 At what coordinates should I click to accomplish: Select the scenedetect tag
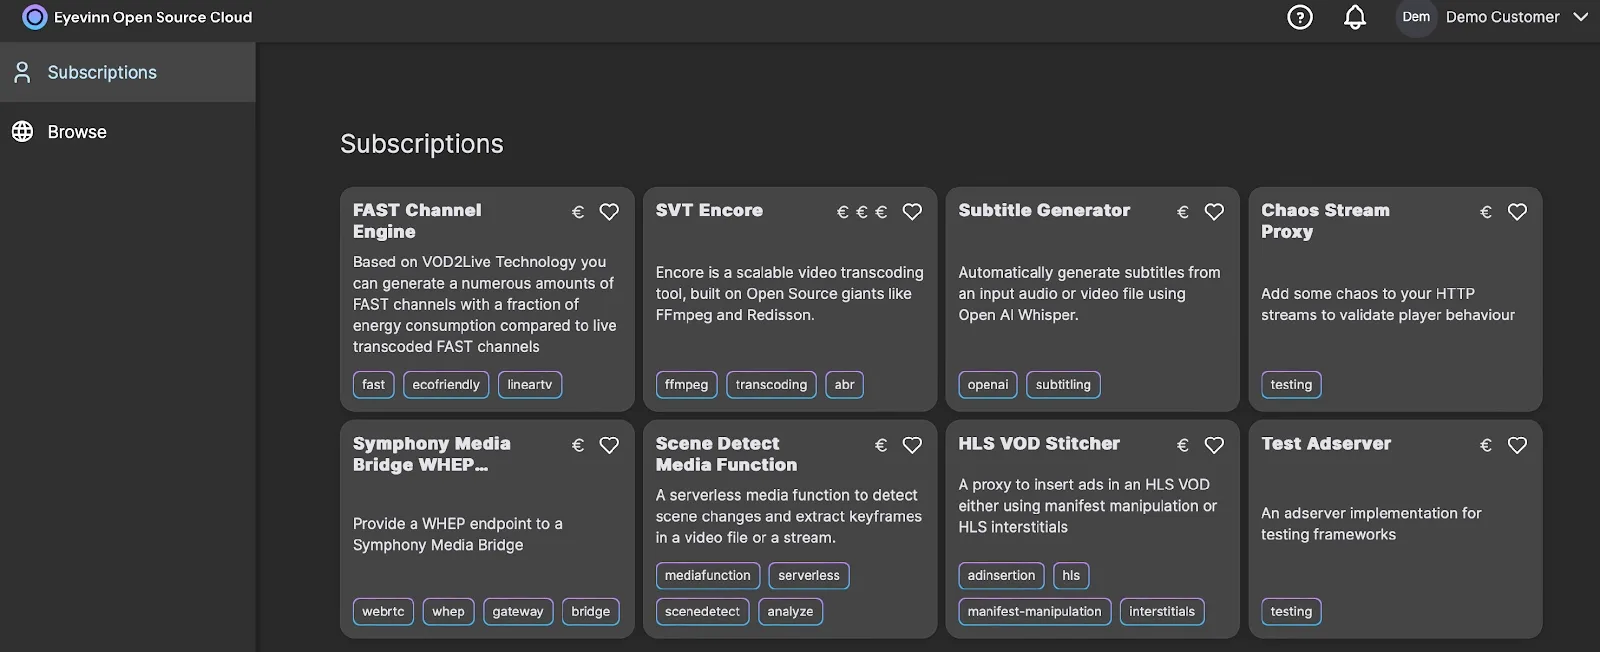click(703, 612)
